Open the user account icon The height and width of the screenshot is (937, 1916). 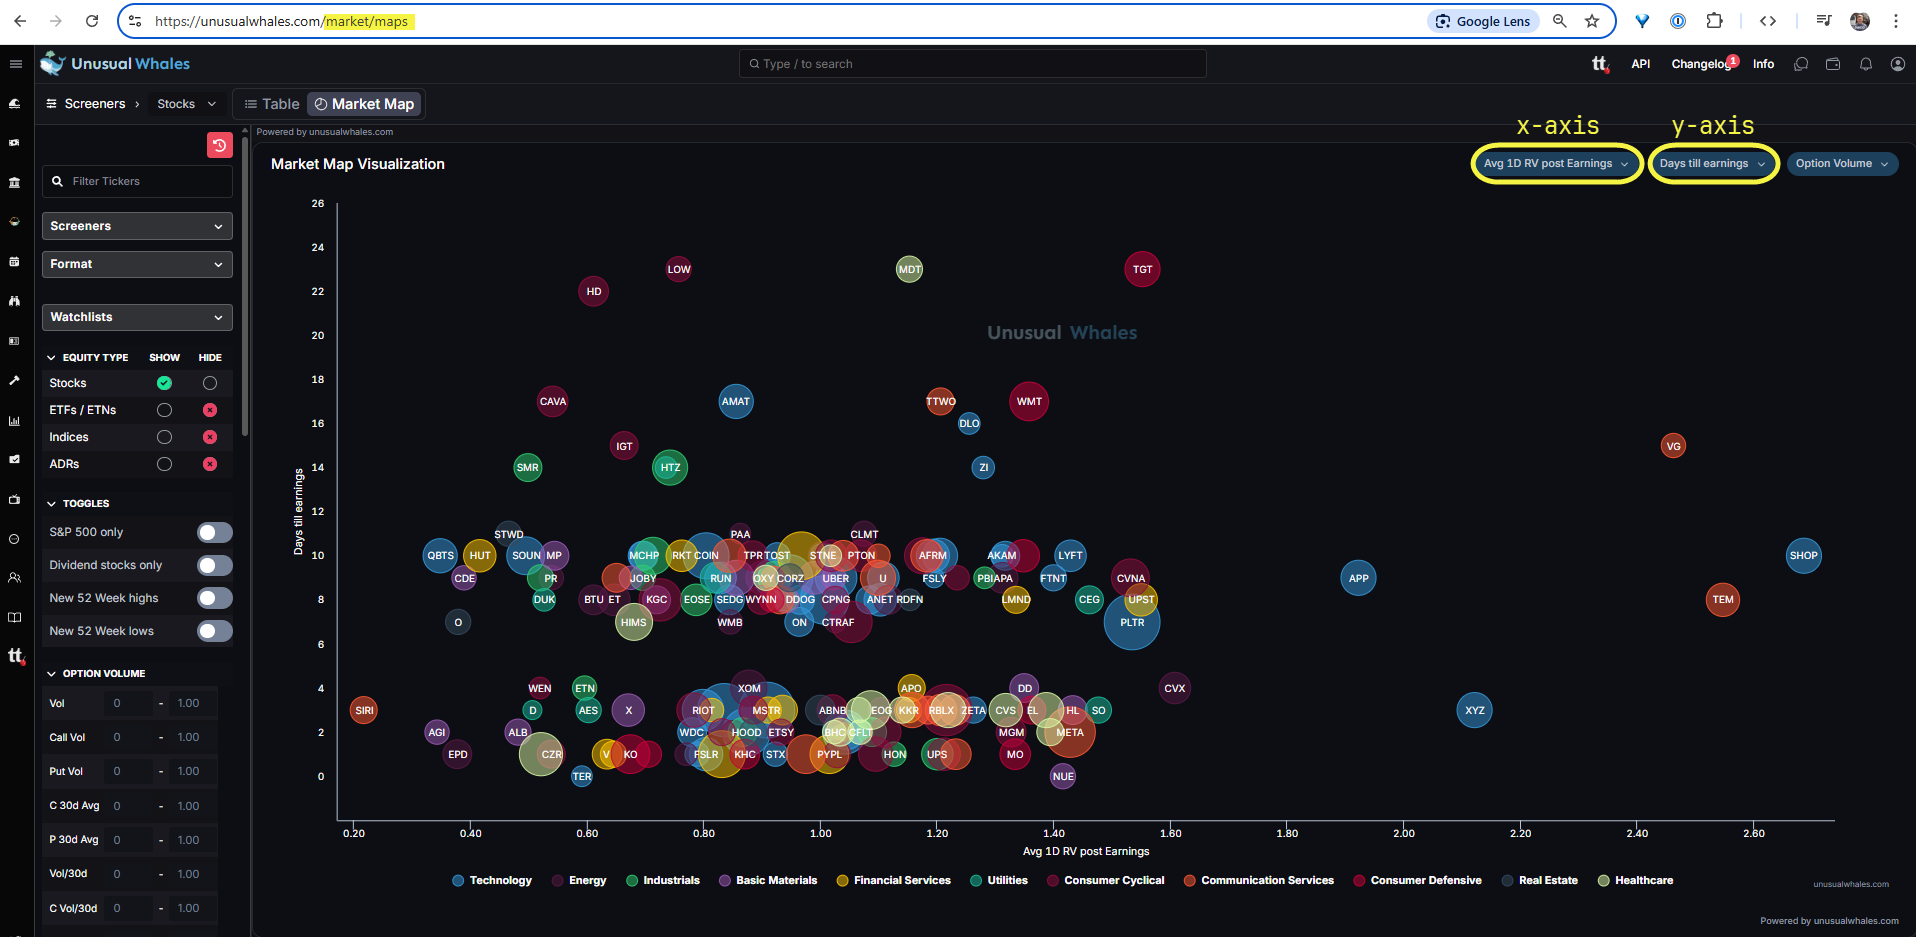1898,64
